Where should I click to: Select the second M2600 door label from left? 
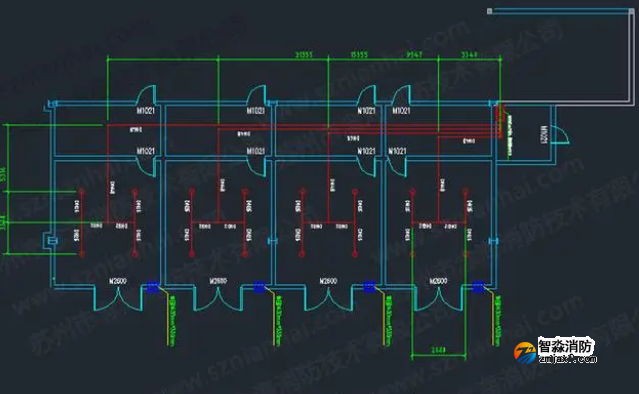tap(218, 281)
